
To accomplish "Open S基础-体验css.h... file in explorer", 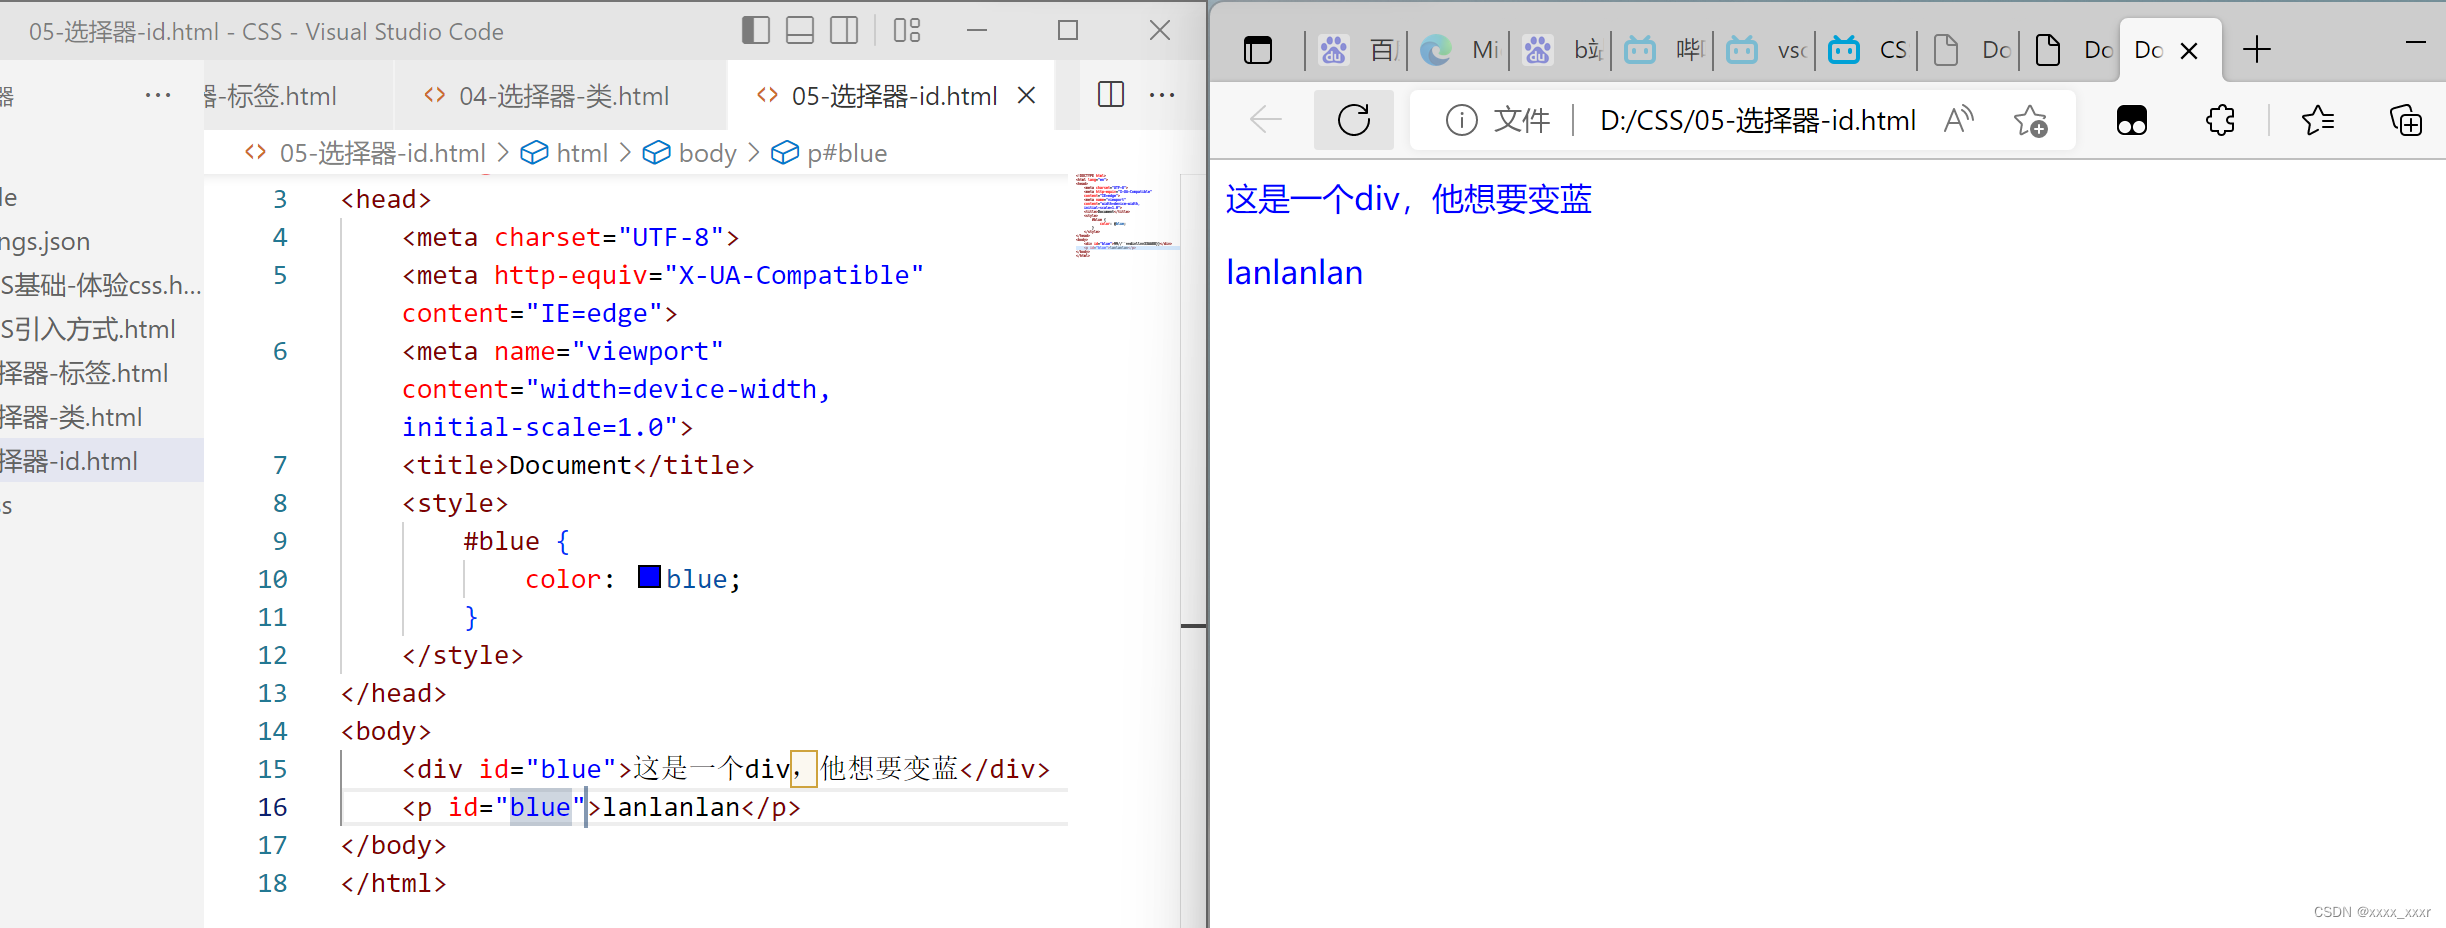I will 102,285.
